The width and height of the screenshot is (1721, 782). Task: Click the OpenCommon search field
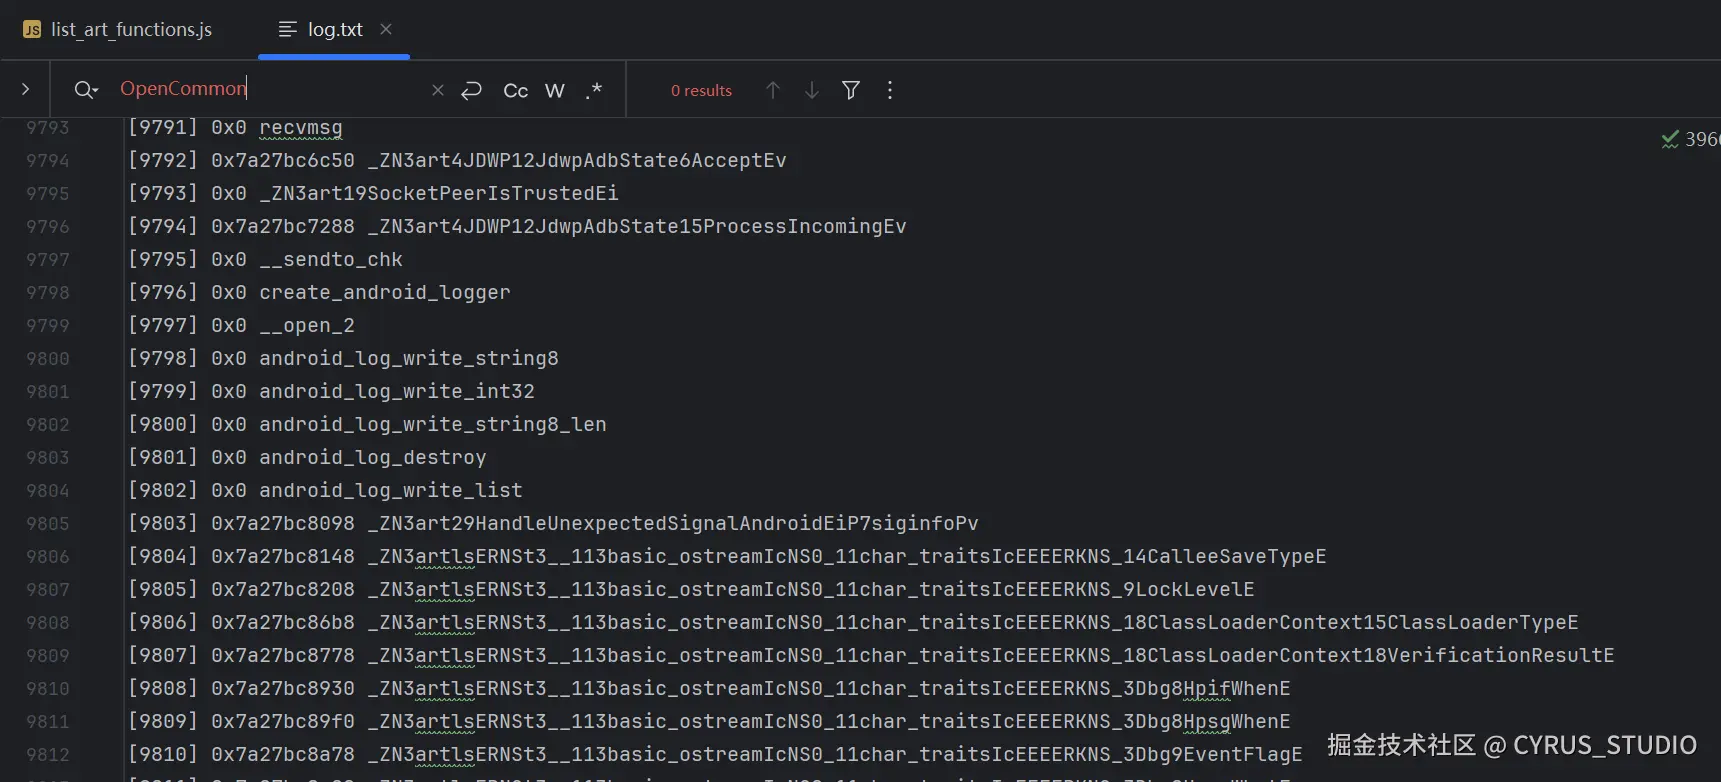click(x=270, y=89)
